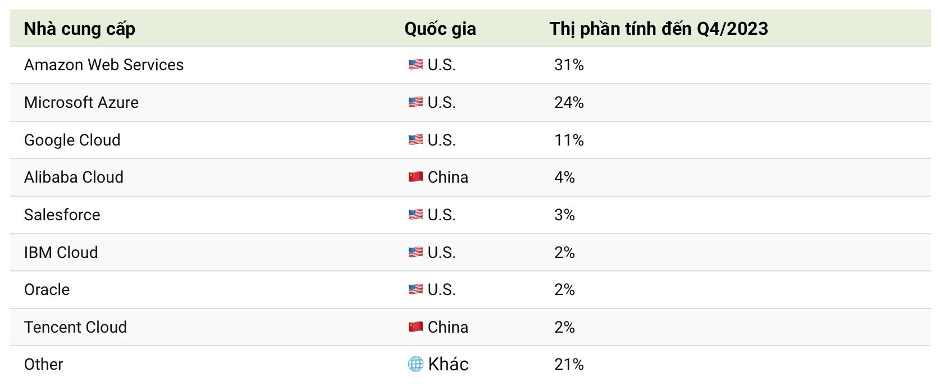The image size is (941, 391).
Task: Click the U.S. flag in IBM Cloud row
Action: coord(415,252)
